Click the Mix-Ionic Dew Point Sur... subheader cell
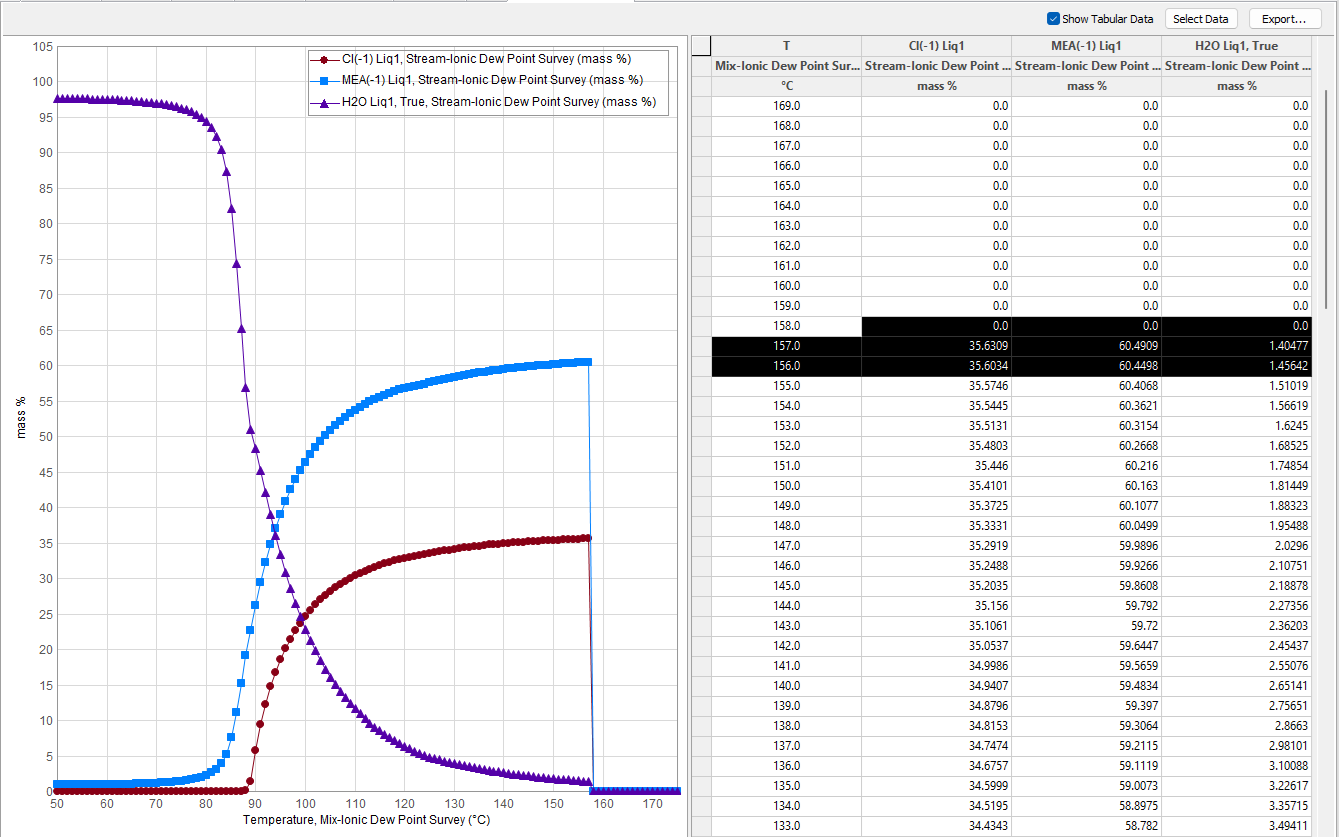This screenshot has width=1339, height=837. 786,66
